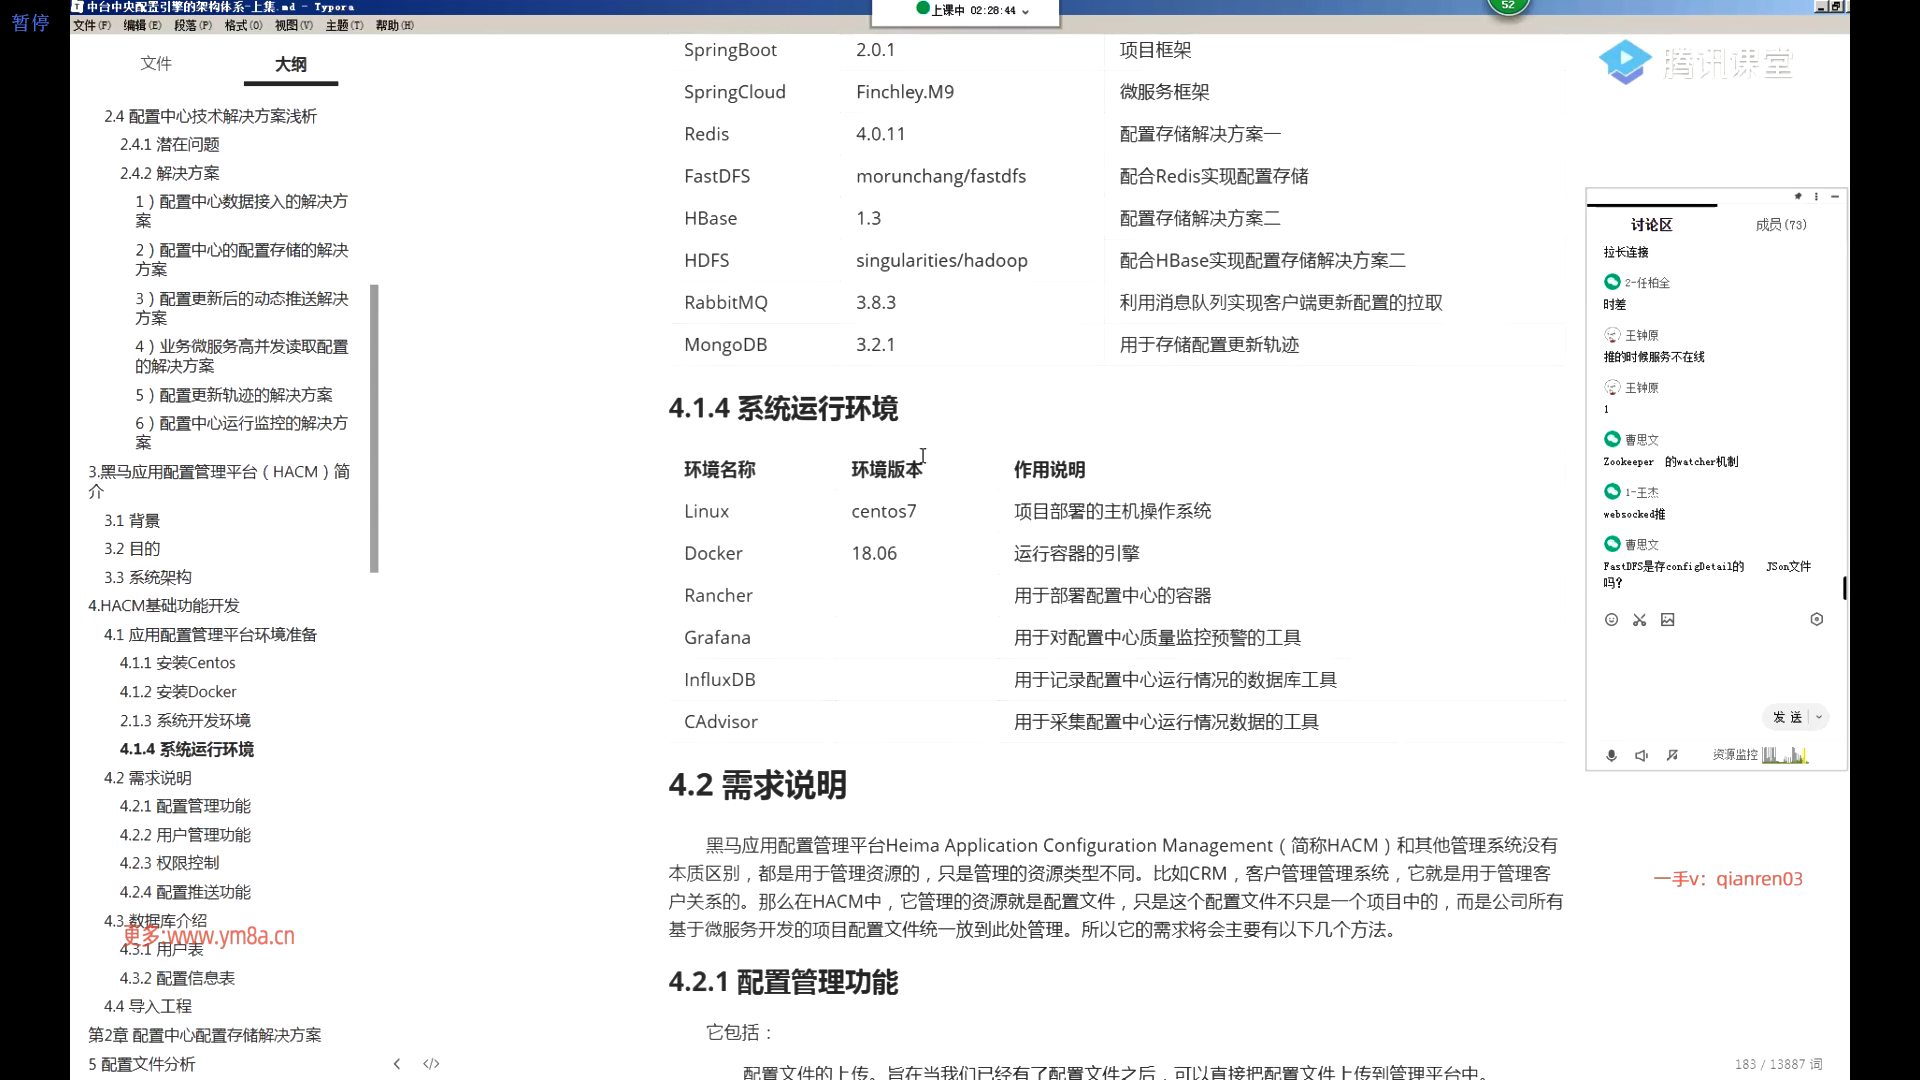Open the chat panel three-dot menu

pyautogui.click(x=1816, y=196)
